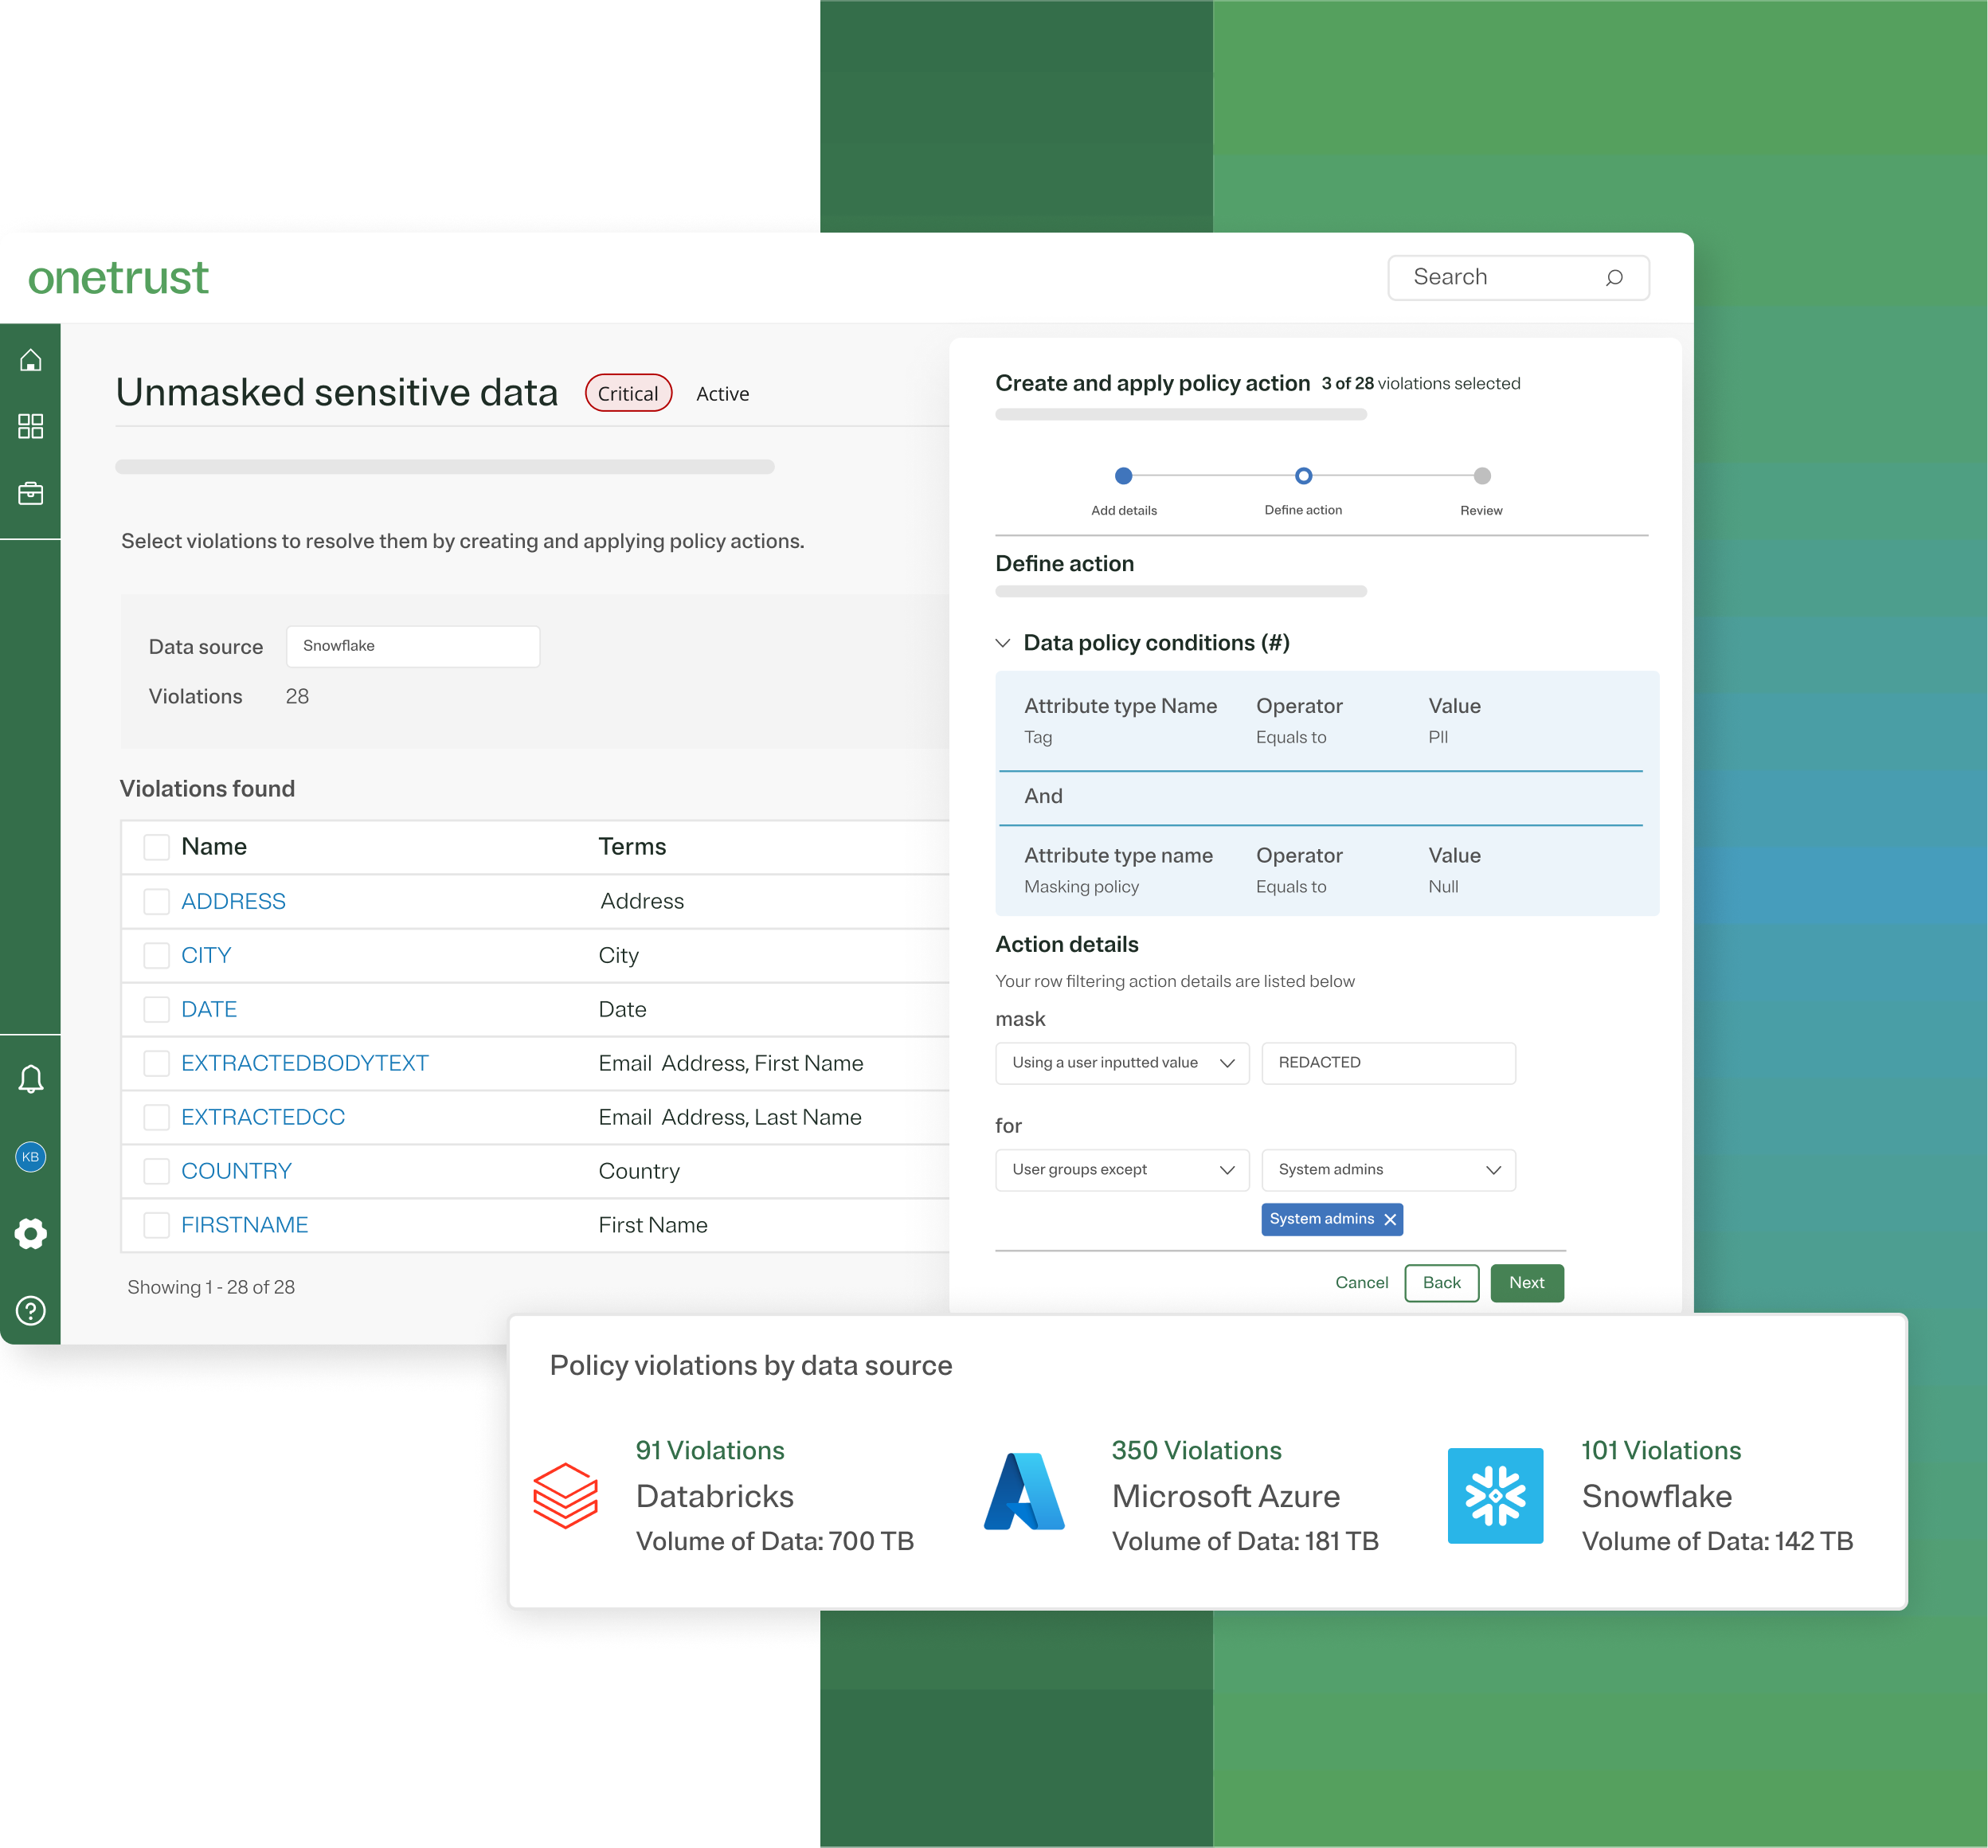Check the FIRSTNAME row checkbox

[157, 1224]
